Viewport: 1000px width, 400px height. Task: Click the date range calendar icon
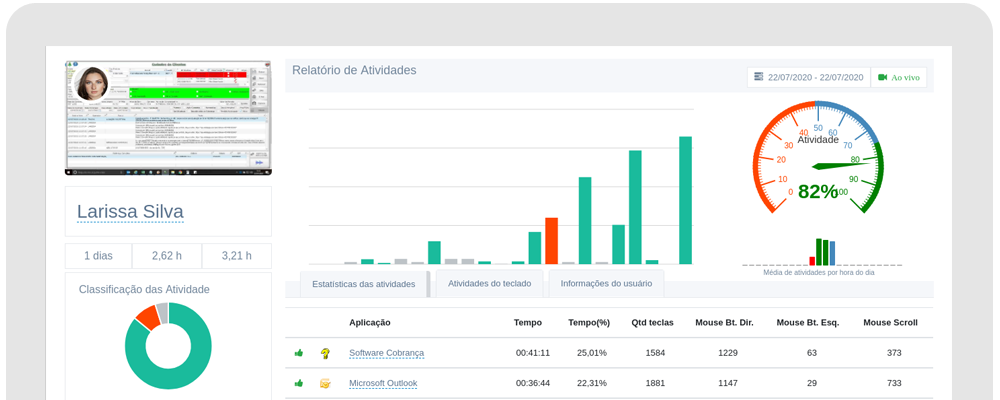click(758, 77)
